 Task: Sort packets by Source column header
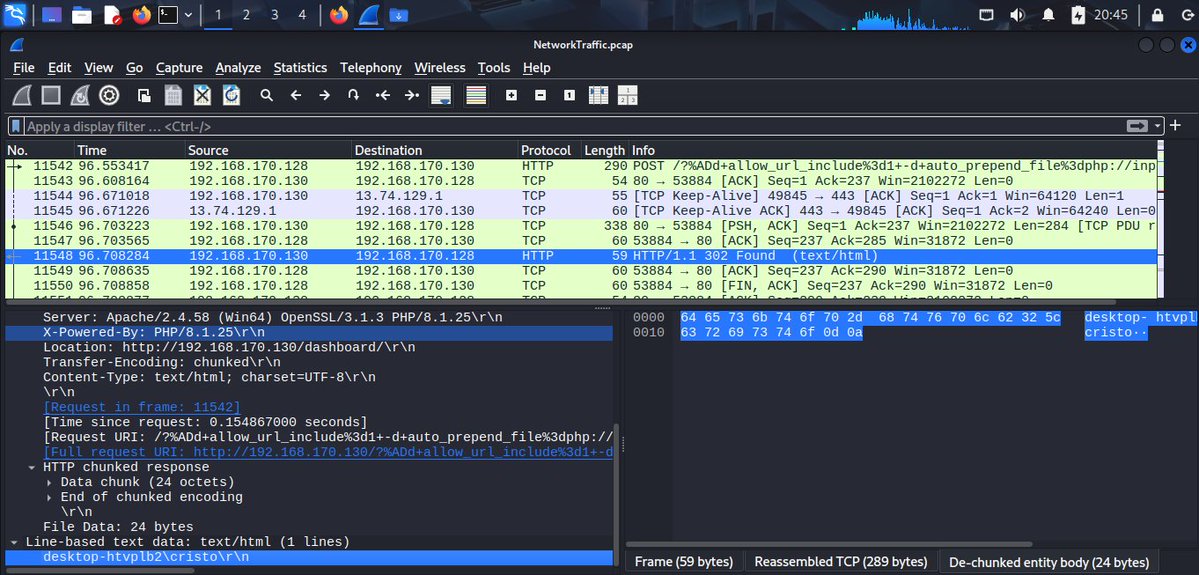click(x=268, y=150)
